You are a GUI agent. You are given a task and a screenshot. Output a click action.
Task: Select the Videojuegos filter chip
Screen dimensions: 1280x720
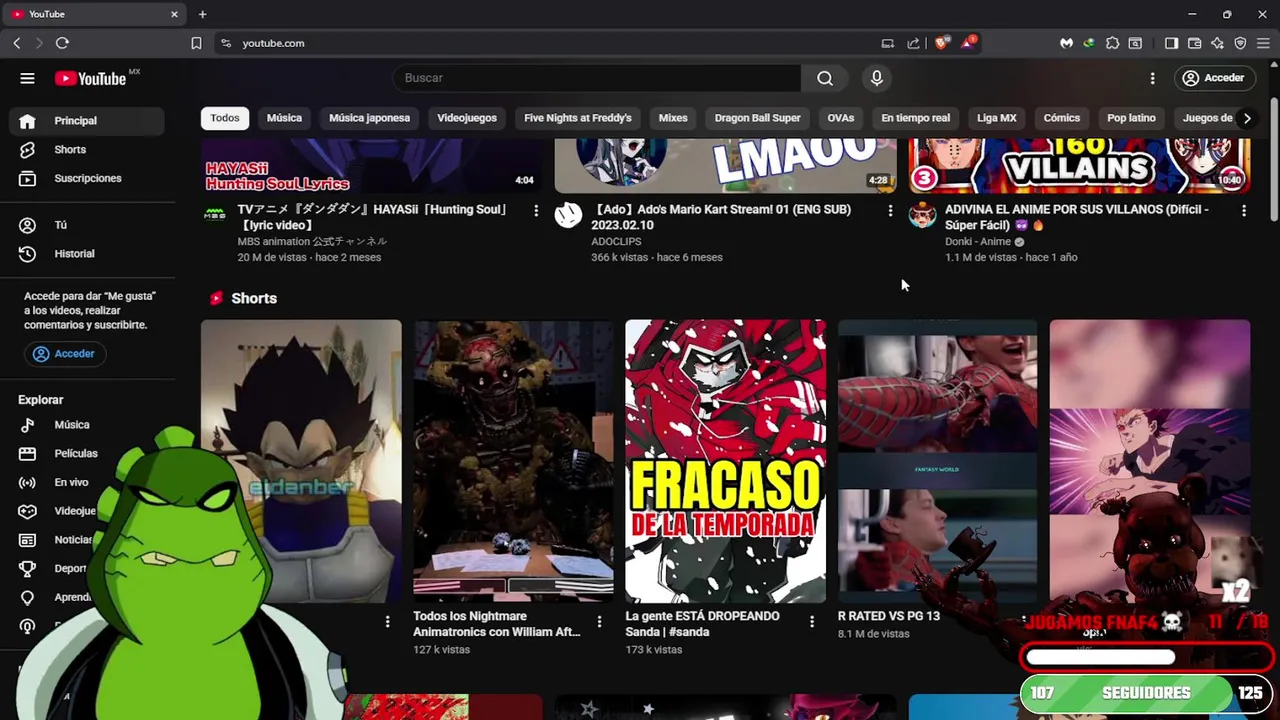pos(467,118)
